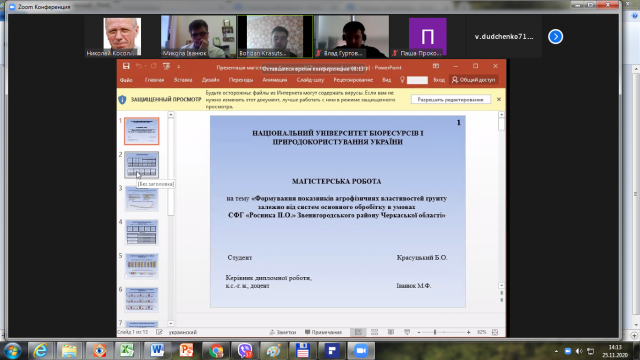Switch to the Вид ribbon tab
640x360 pixels.
pyautogui.click(x=387, y=80)
